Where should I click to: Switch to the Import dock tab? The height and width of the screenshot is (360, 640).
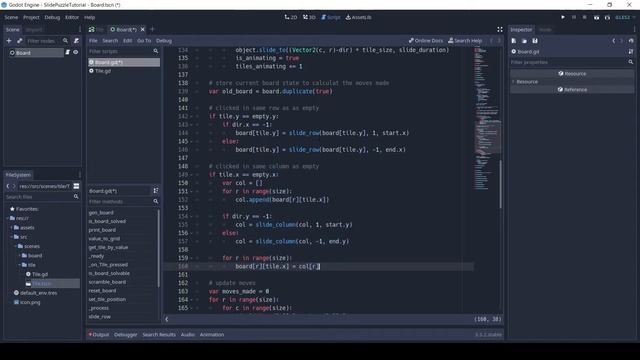(34, 29)
